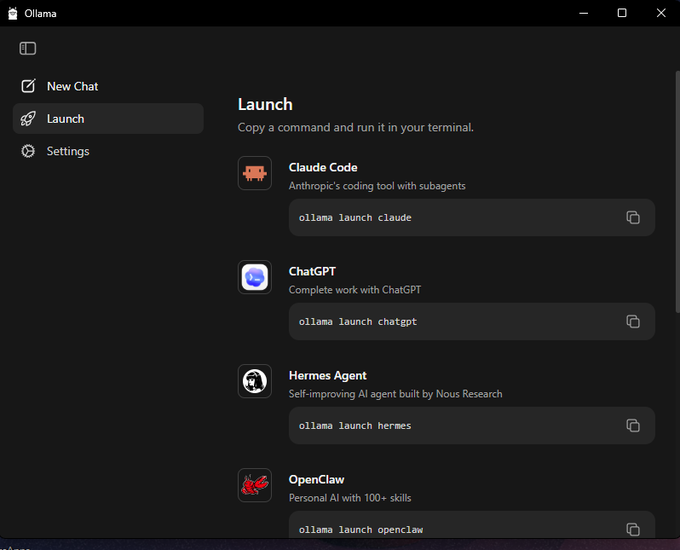
Task: Click the Claude Code app icon
Action: point(255,173)
